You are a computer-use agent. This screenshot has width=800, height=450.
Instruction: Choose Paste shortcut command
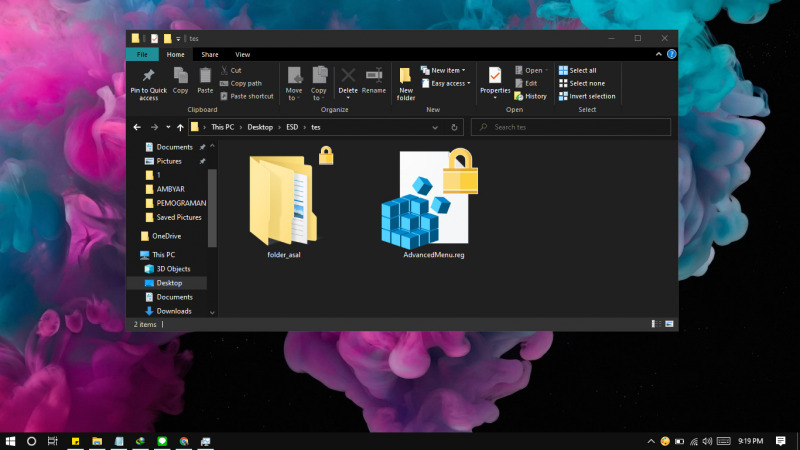(x=247, y=96)
